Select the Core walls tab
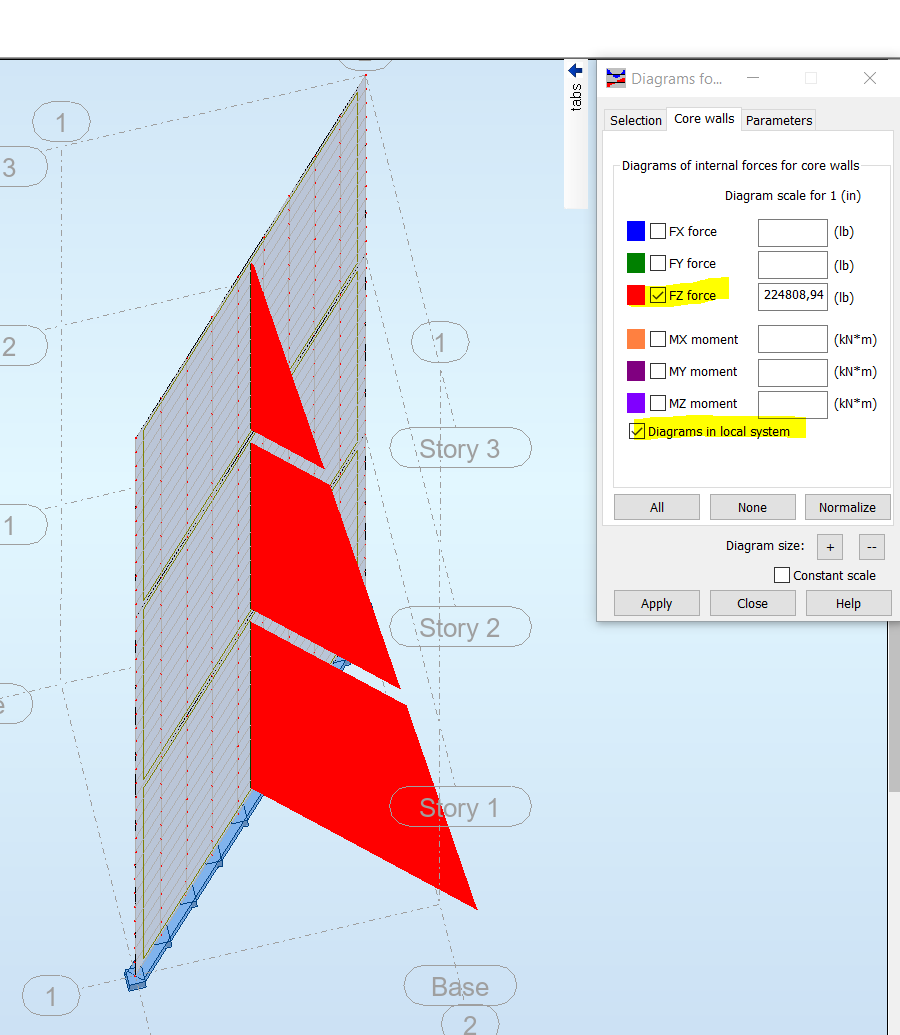This screenshot has height=1035, width=900. [704, 119]
